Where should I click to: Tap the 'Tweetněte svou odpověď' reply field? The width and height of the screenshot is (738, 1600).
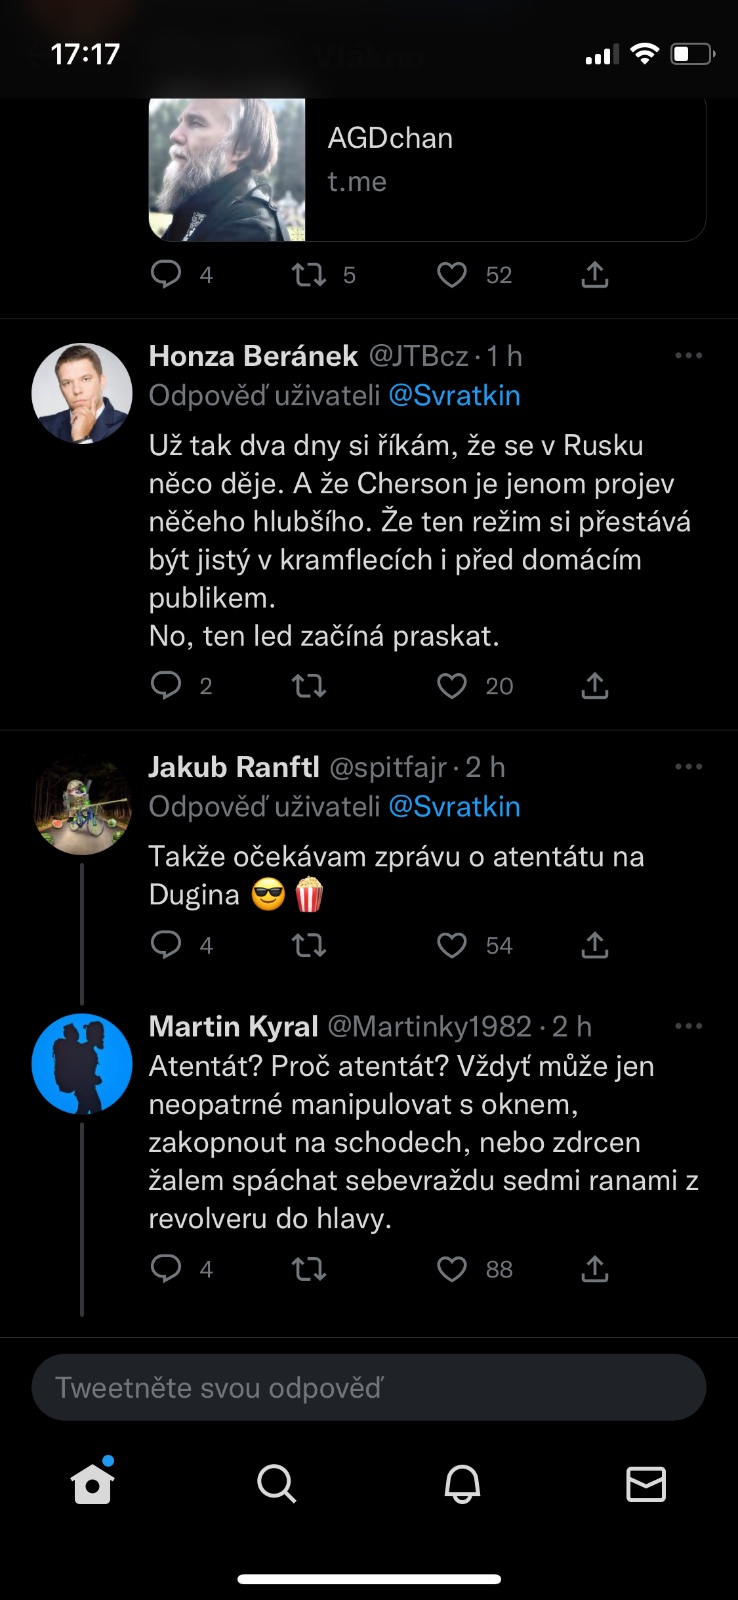coord(369,1388)
